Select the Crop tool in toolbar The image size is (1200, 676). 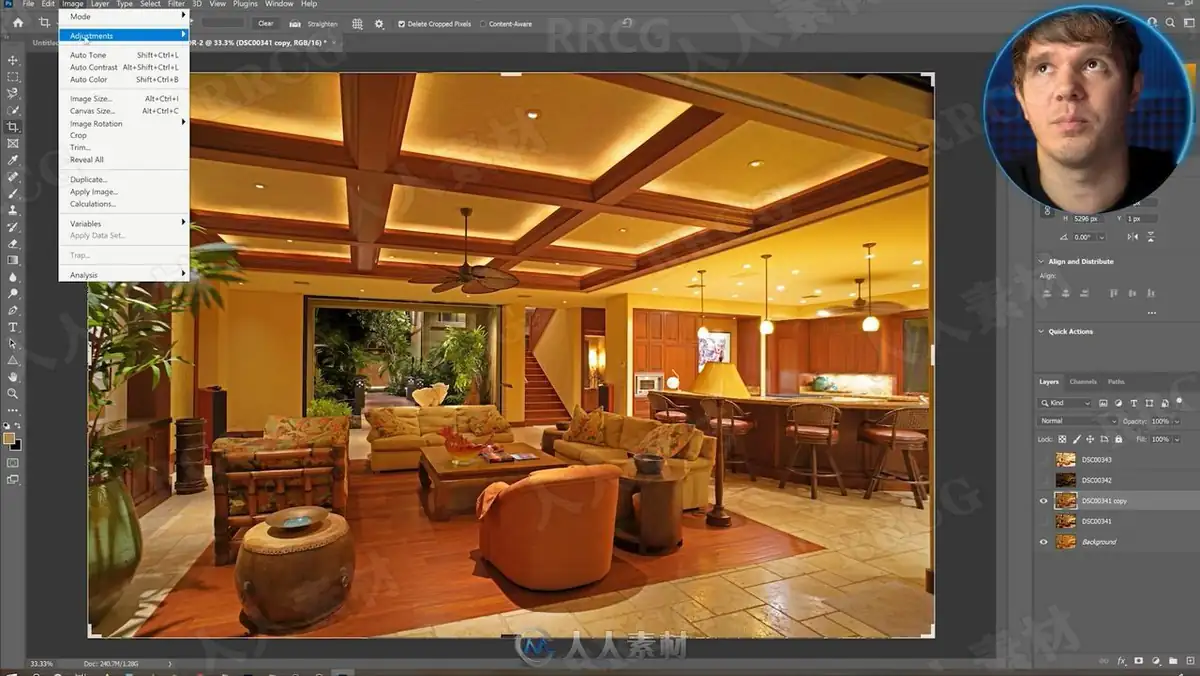(x=13, y=127)
